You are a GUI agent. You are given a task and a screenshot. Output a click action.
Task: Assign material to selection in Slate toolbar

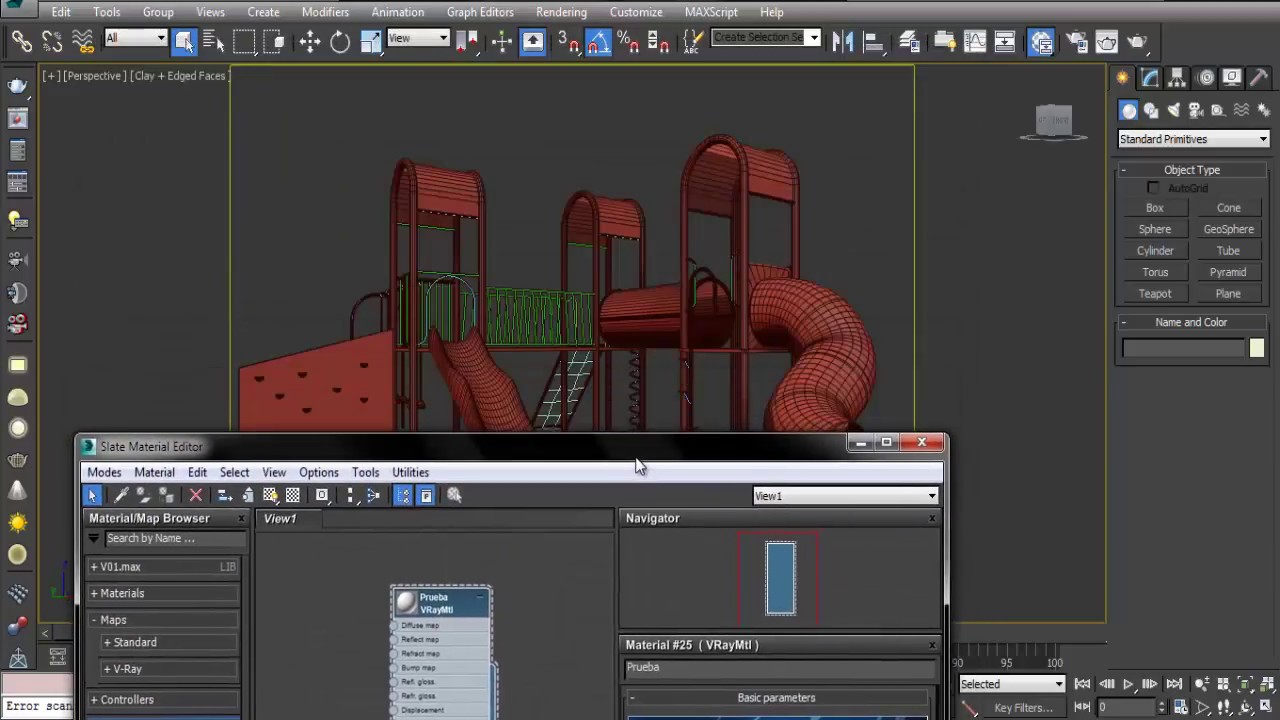click(167, 495)
